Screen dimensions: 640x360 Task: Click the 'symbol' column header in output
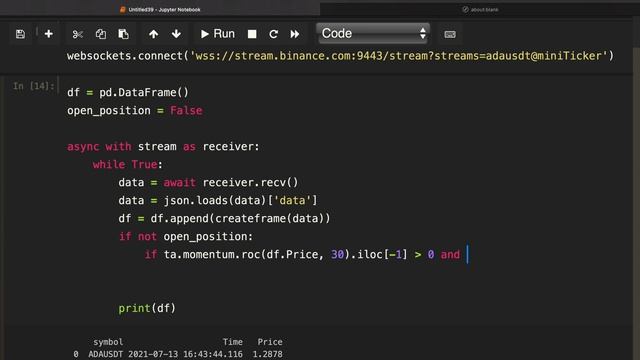coord(108,342)
